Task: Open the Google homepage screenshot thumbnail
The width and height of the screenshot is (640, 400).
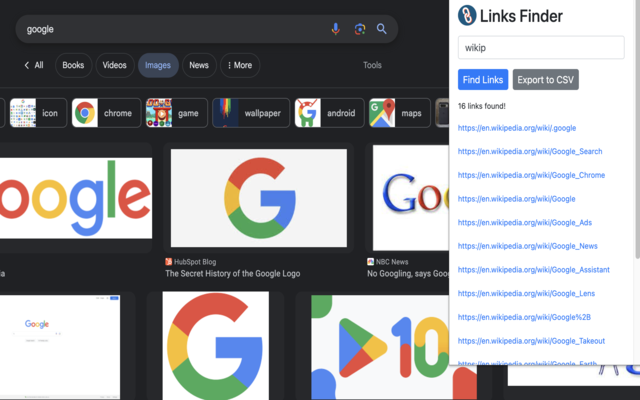Action: 60,346
